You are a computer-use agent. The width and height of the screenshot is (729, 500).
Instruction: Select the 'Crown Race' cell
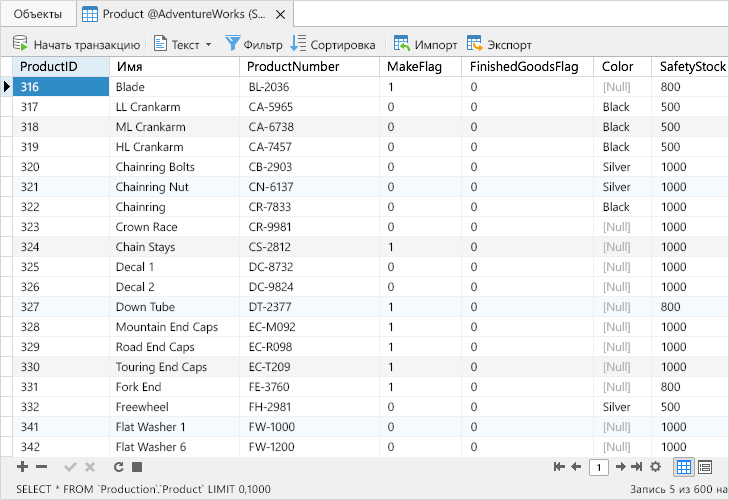(x=174, y=227)
